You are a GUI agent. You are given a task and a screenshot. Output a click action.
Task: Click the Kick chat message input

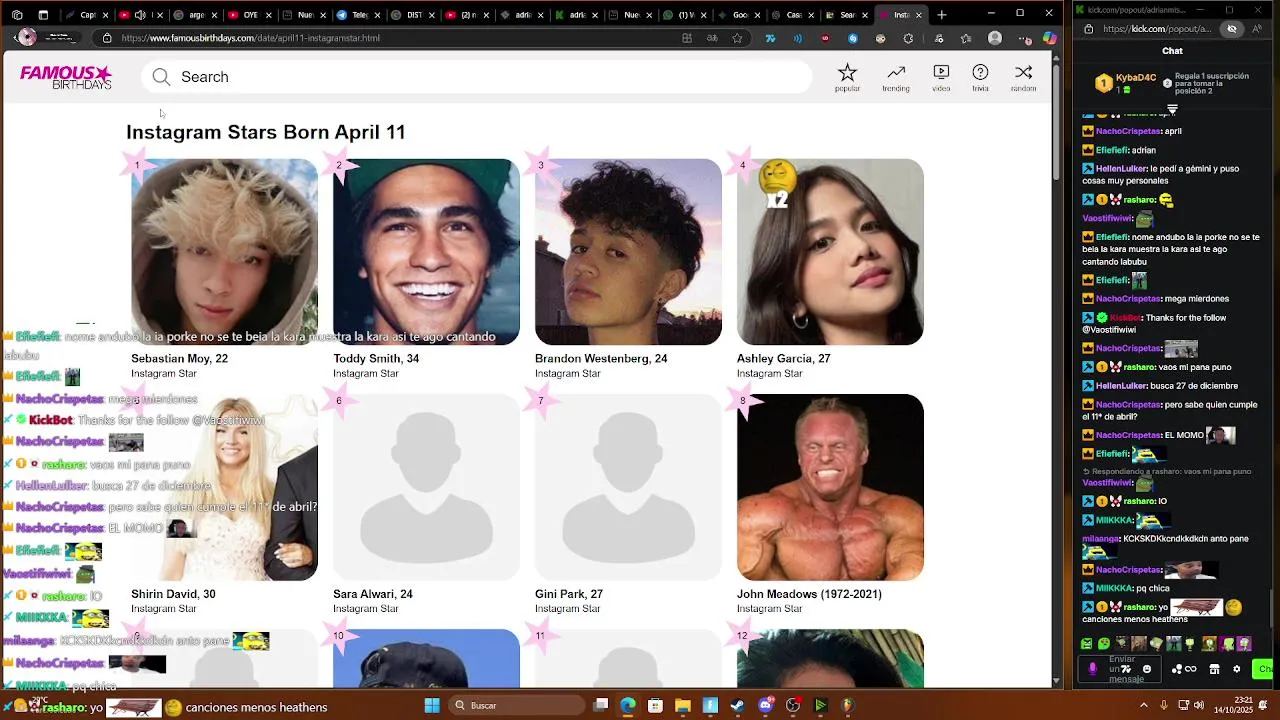point(1120,669)
